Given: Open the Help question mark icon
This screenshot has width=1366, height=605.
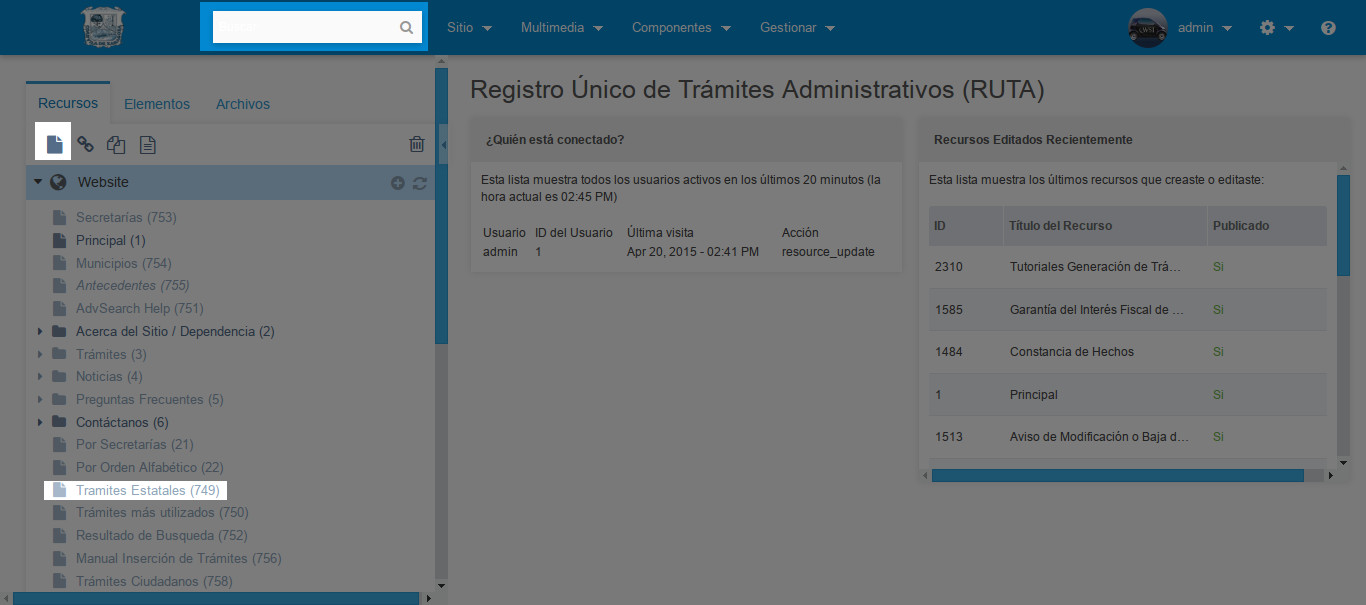Looking at the screenshot, I should click(1328, 28).
